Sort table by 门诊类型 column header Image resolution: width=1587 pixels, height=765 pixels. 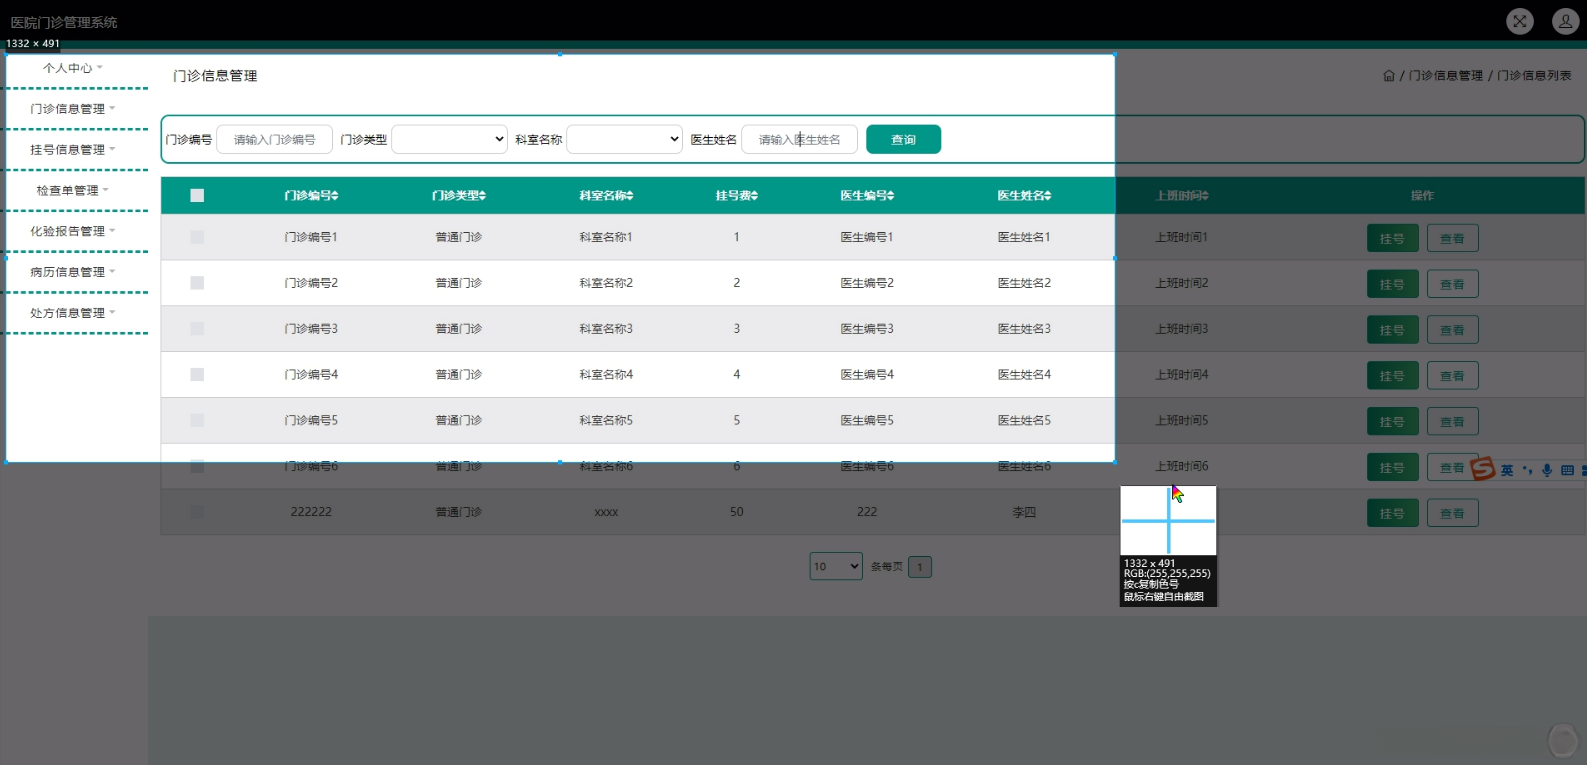[459, 196]
